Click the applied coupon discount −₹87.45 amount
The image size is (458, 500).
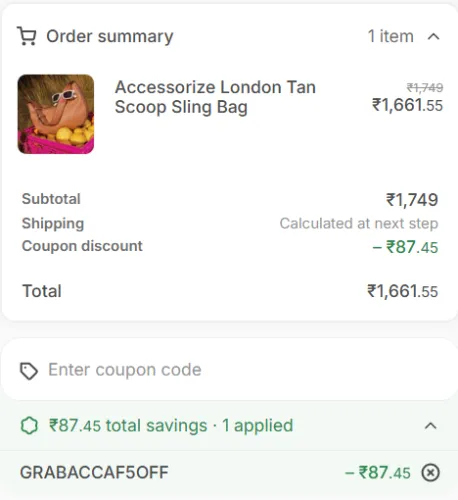[x=378, y=473]
